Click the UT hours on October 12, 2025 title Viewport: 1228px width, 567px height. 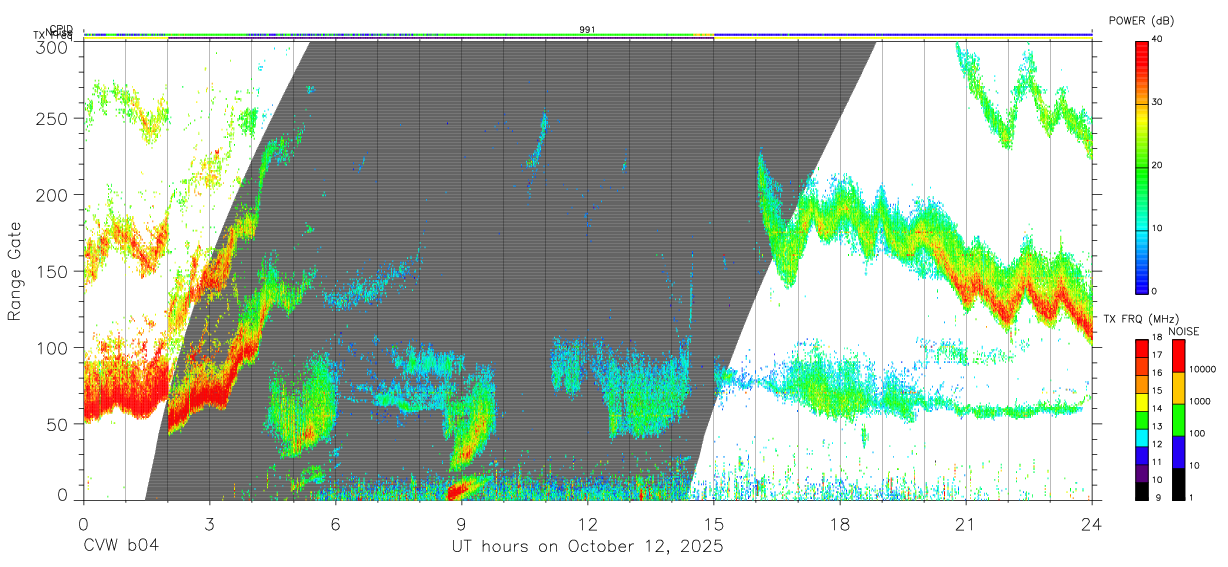(x=587, y=547)
